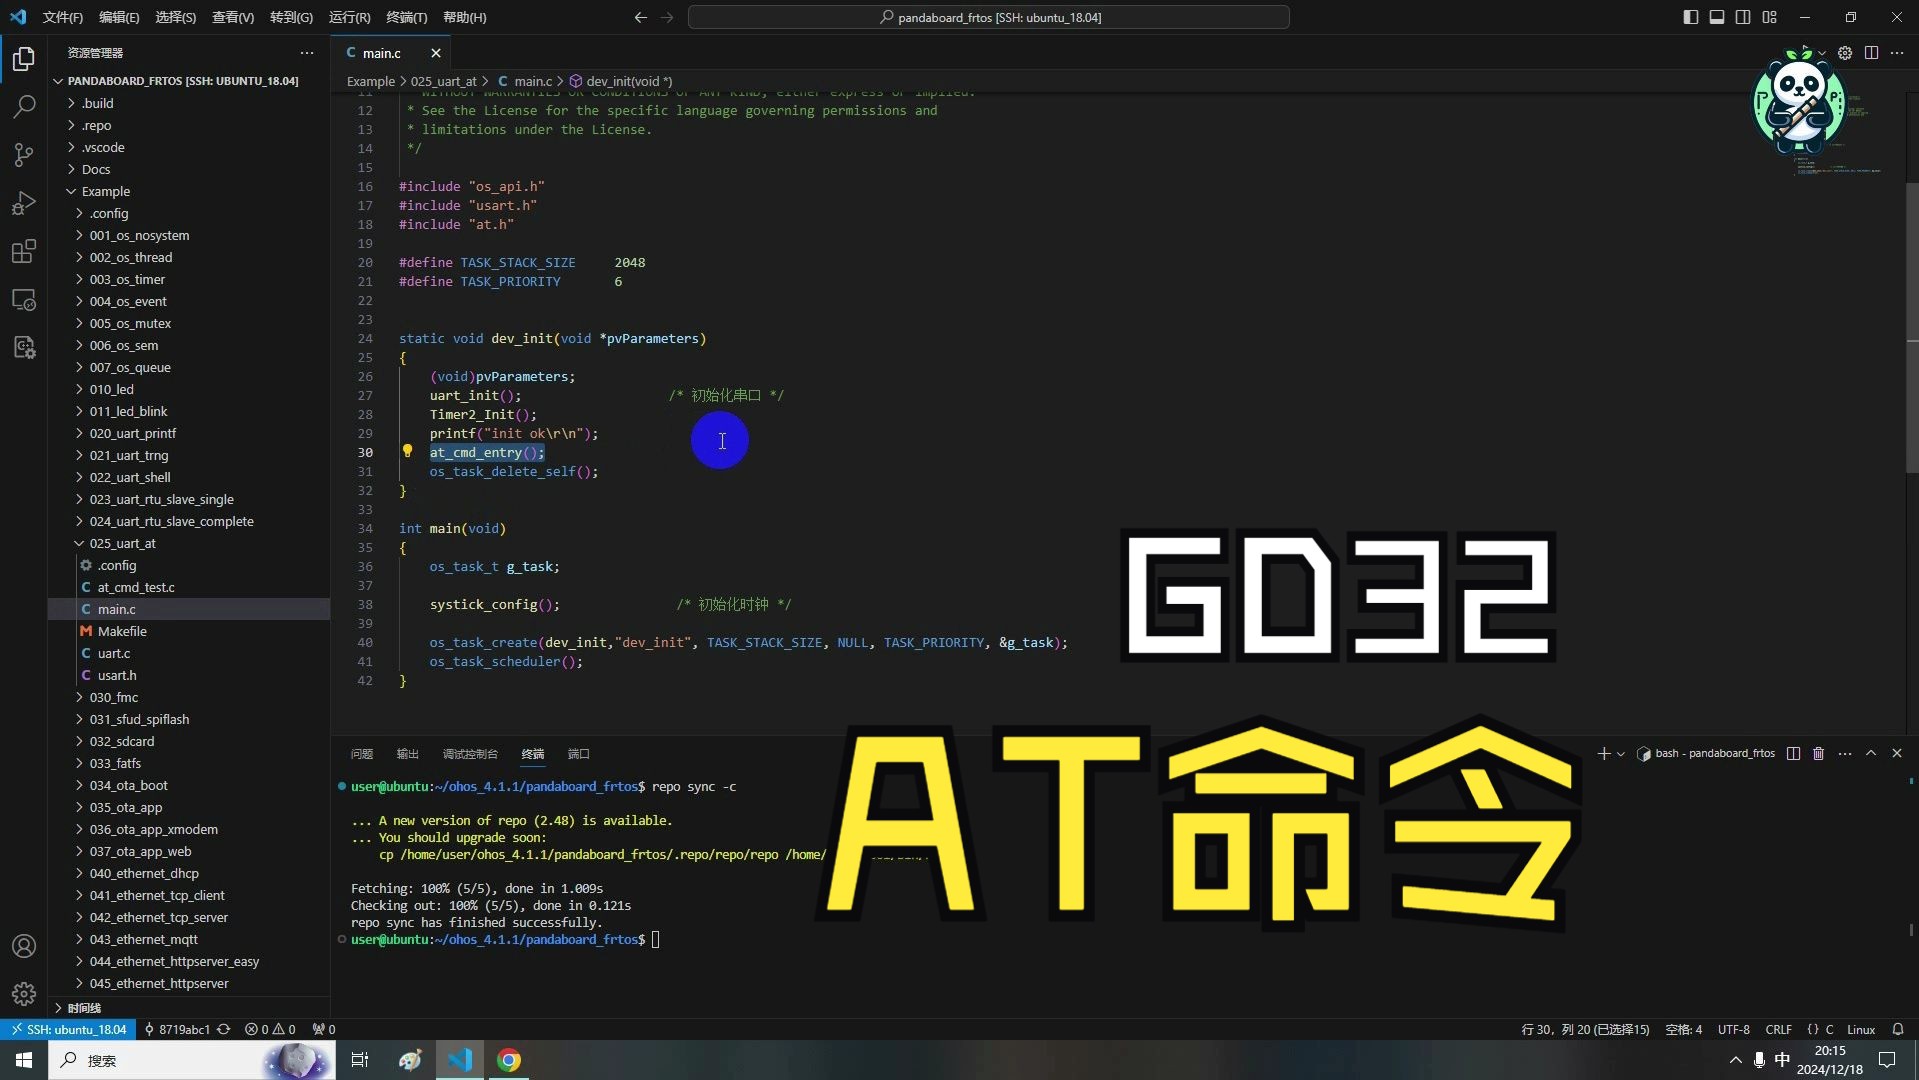Screen dimensions: 1919x1080
Task: Toggle the secondary side bar
Action: click(x=1743, y=17)
